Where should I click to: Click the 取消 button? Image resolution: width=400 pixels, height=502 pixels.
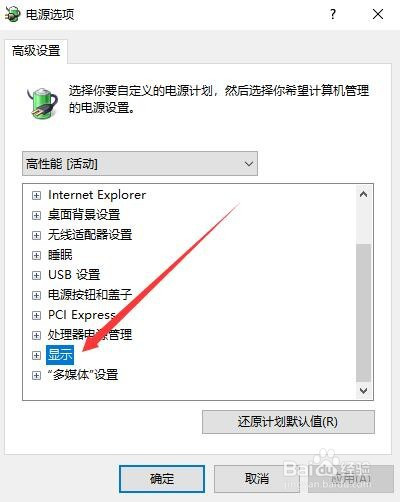pos(257,479)
